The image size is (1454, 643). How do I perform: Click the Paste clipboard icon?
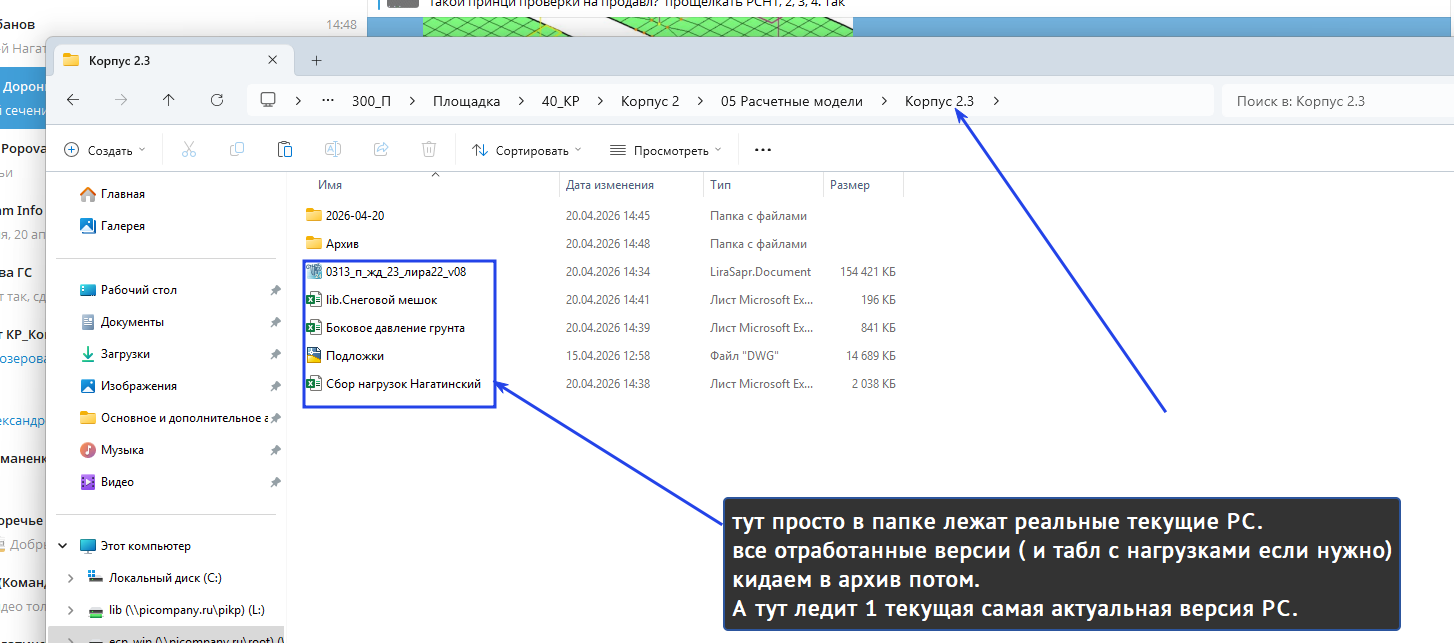(x=284, y=149)
